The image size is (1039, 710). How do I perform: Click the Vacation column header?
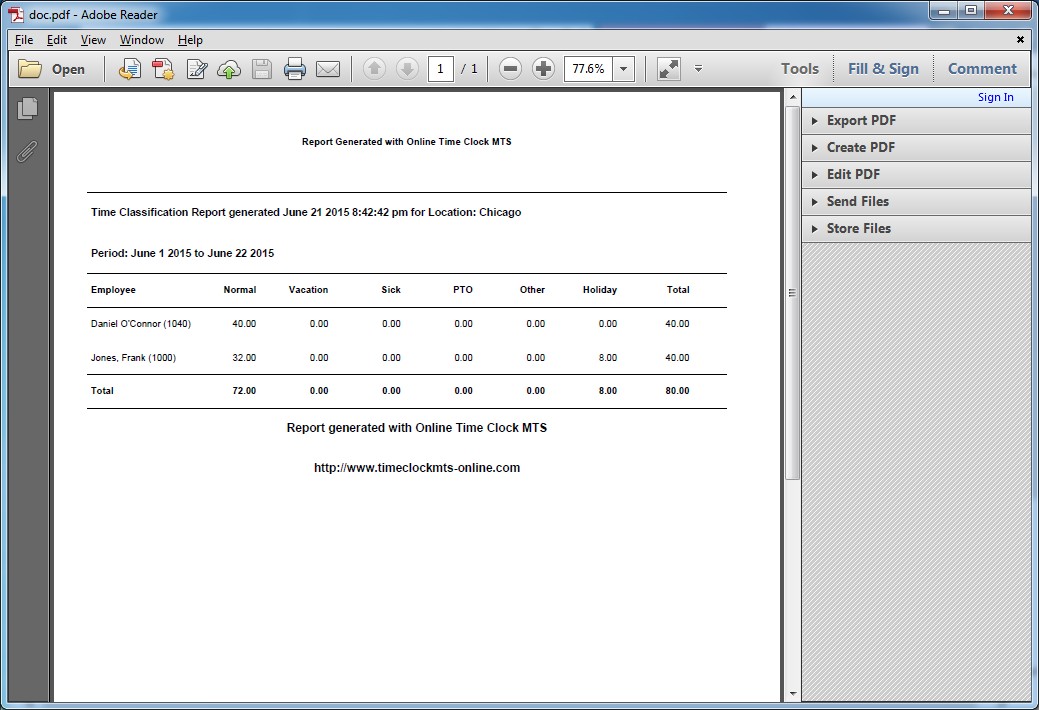(x=308, y=290)
